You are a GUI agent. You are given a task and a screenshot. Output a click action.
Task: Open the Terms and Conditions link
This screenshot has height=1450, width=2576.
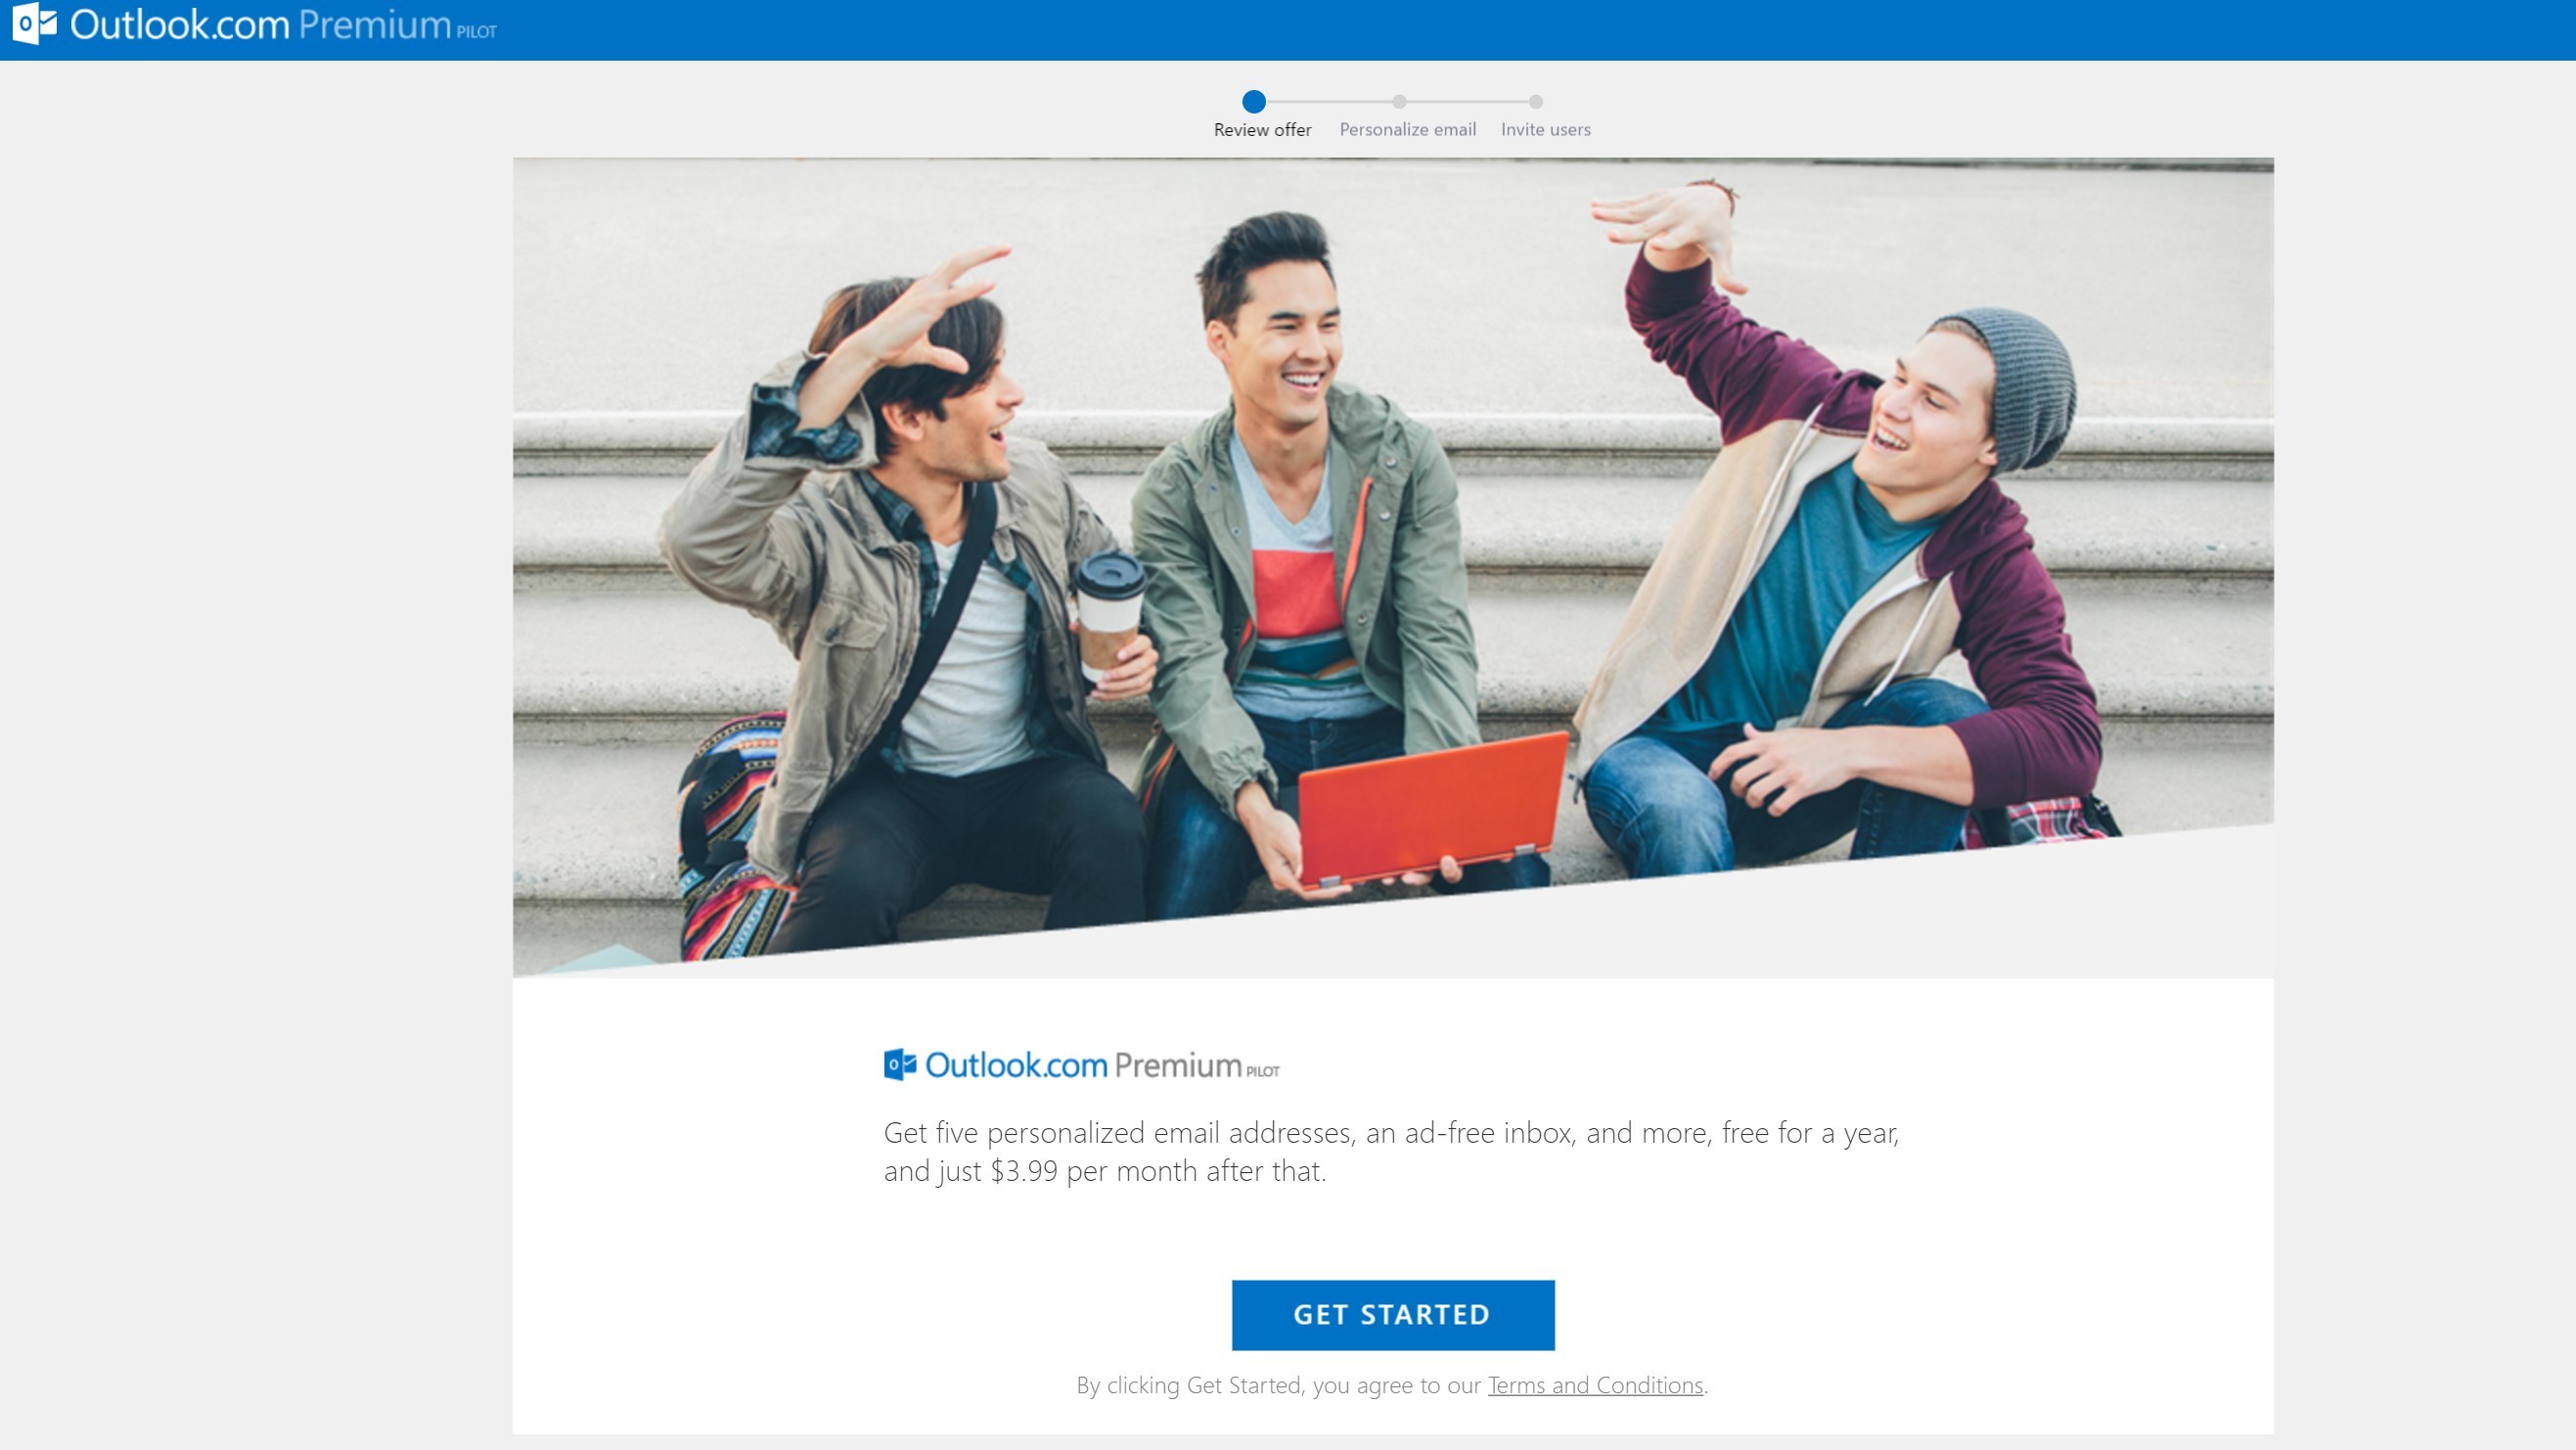pyautogui.click(x=1595, y=1385)
